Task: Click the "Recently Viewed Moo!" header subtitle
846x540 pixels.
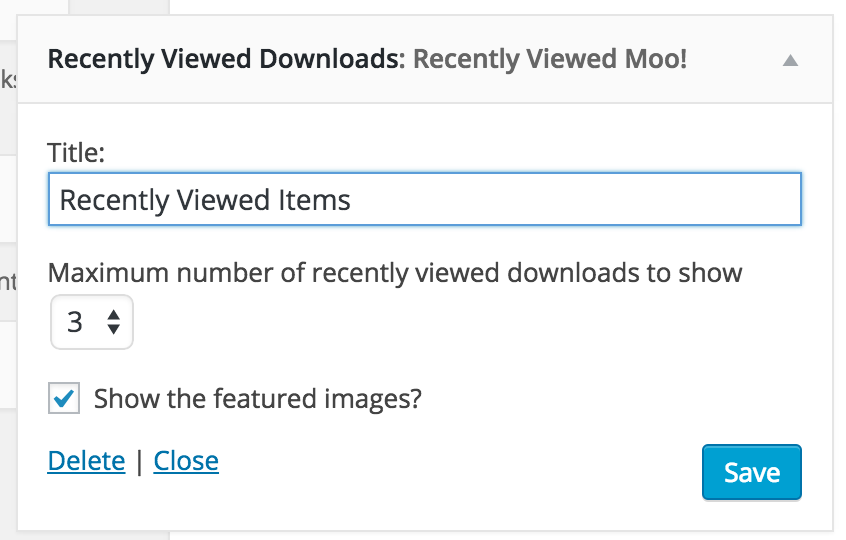Action: point(550,59)
